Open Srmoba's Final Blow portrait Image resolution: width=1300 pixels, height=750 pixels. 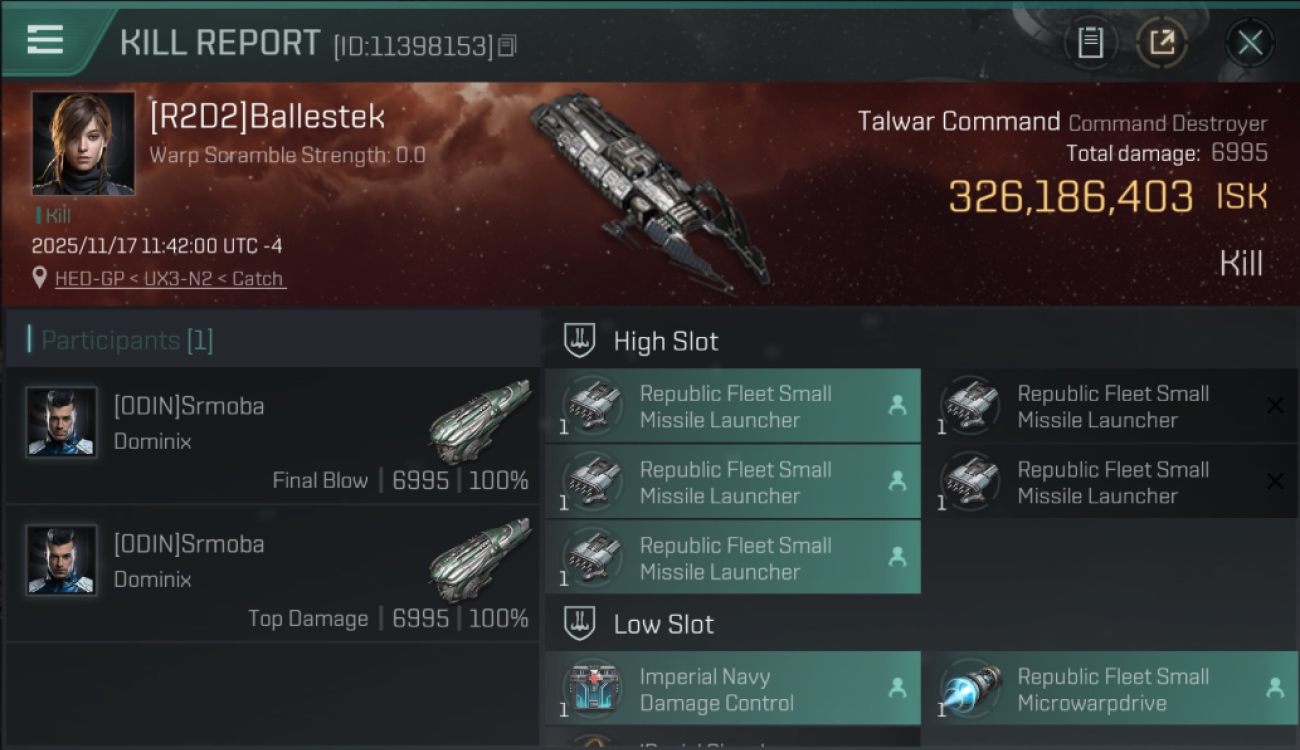[62, 422]
